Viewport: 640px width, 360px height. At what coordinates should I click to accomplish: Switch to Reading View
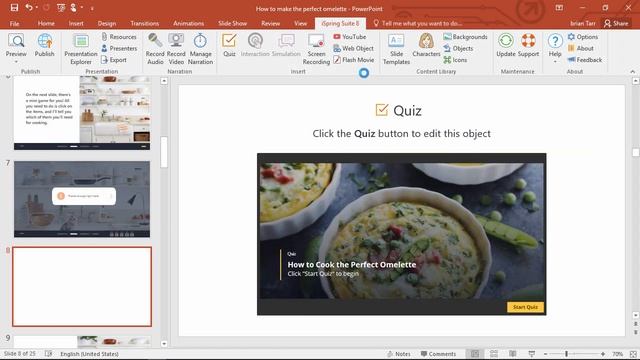pyautogui.click(x=513, y=354)
